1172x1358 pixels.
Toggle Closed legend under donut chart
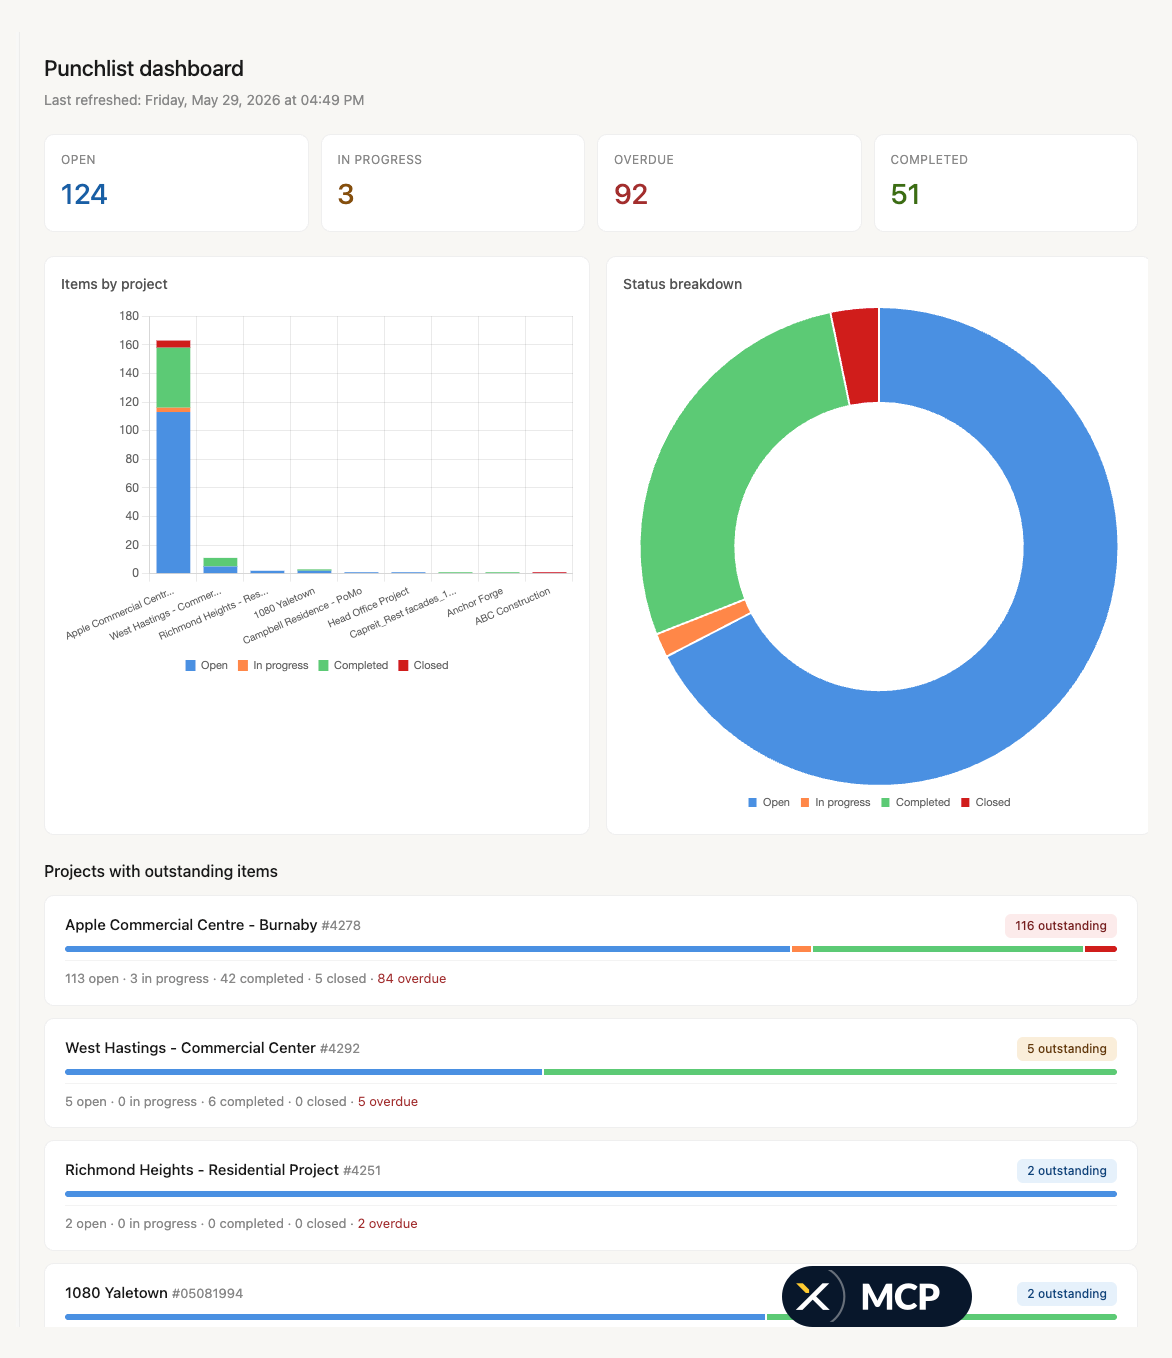click(x=985, y=802)
